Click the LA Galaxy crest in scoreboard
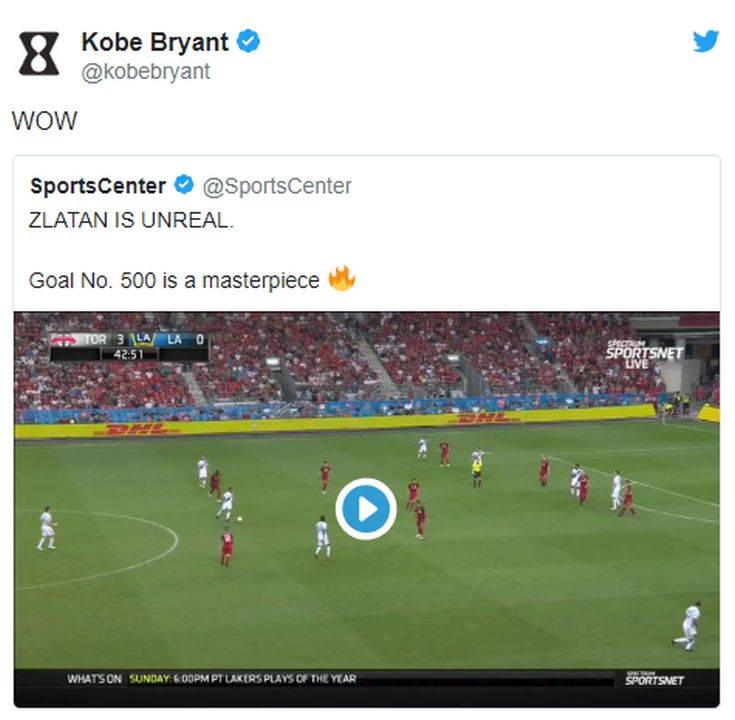735x720 pixels. coord(143,339)
